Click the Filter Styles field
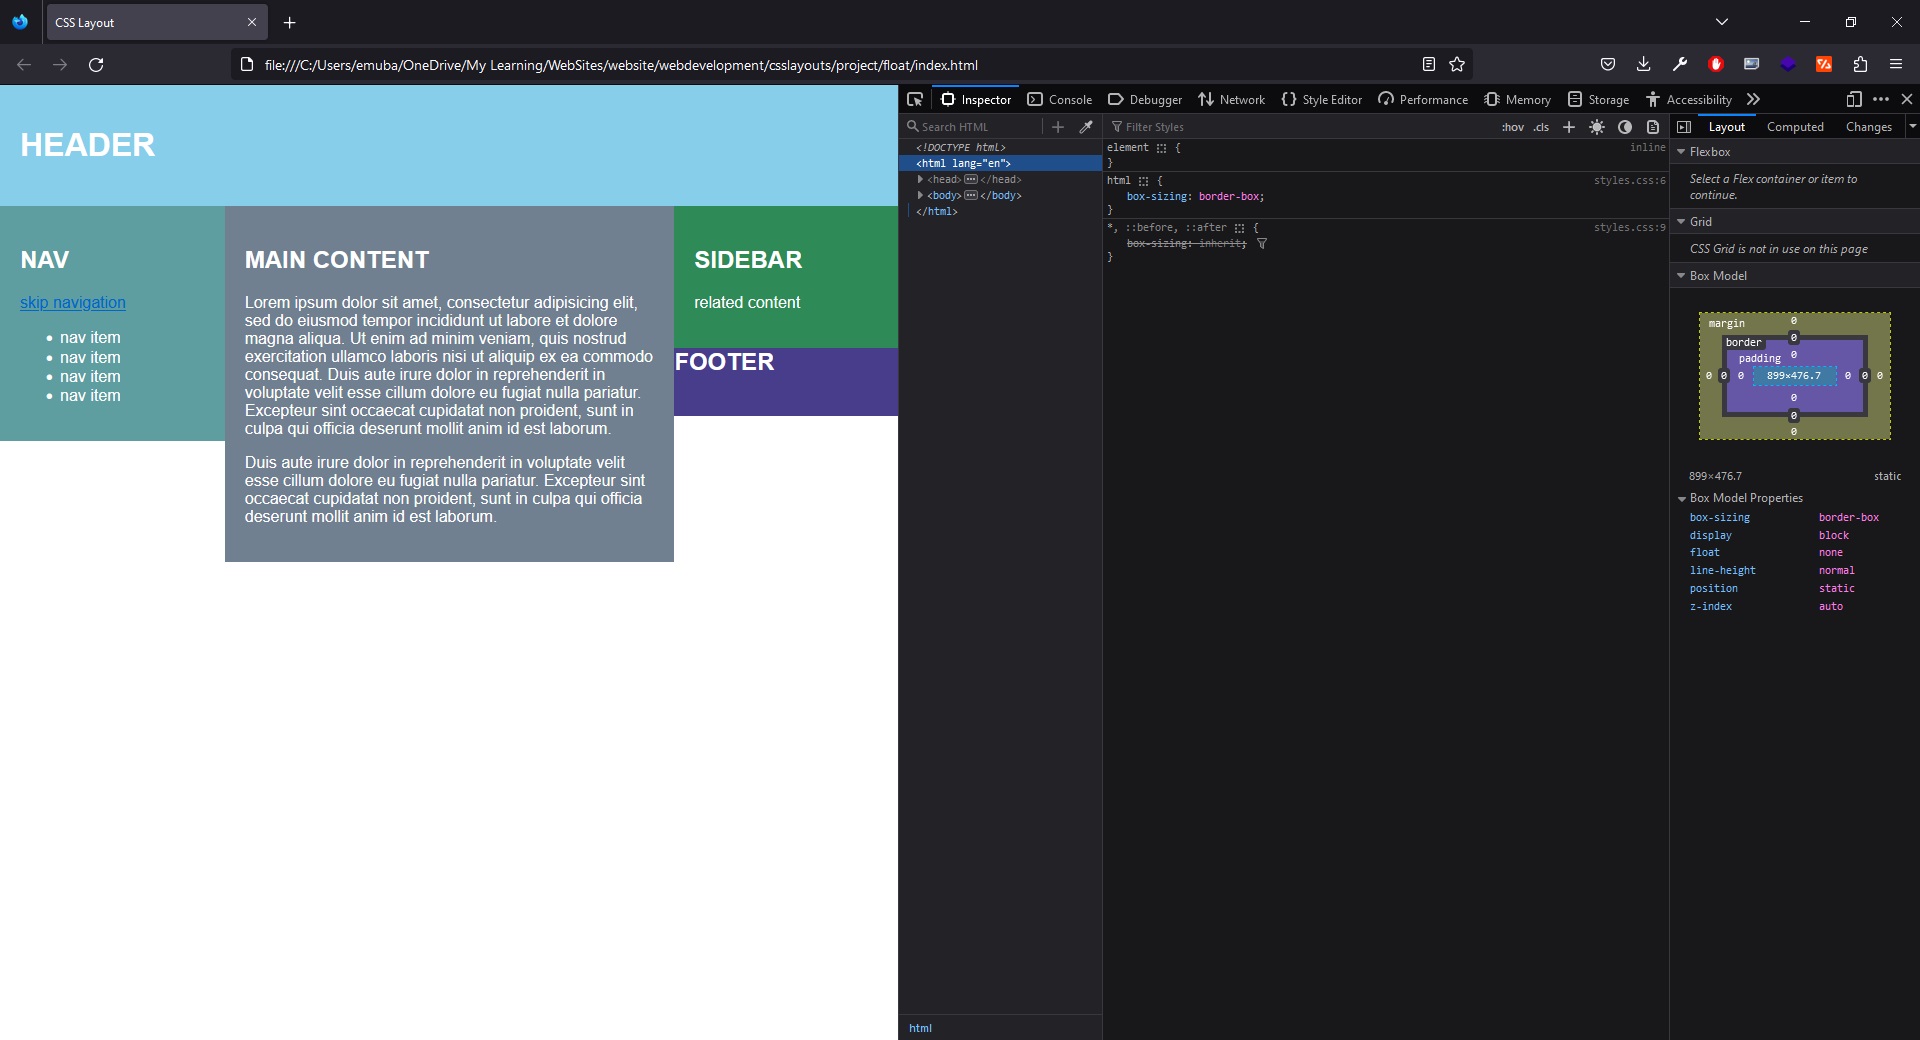The width and height of the screenshot is (1920, 1040). tap(1300, 127)
